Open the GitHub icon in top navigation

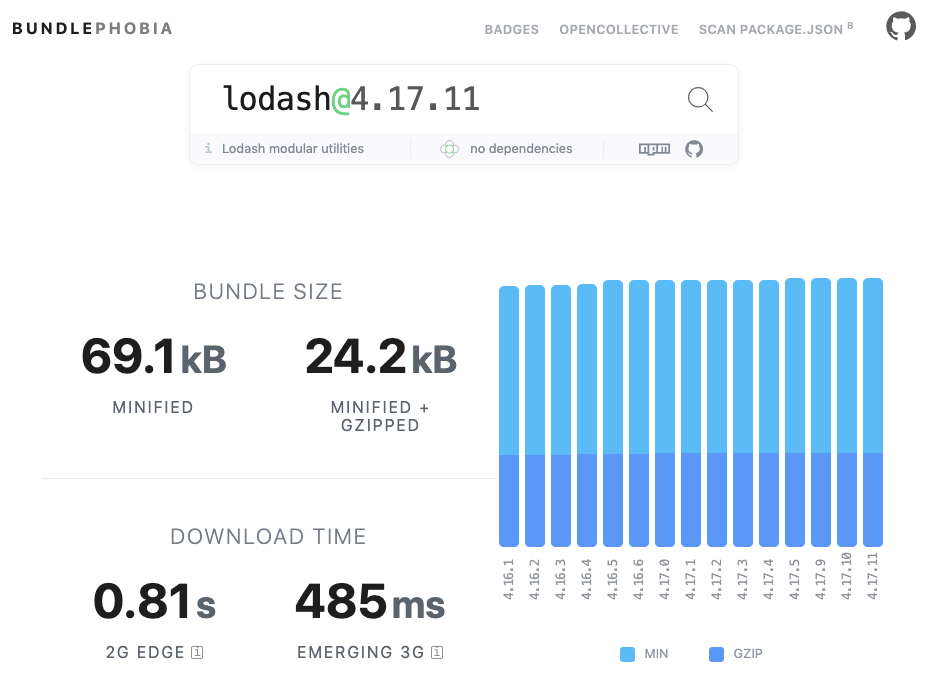pos(900,26)
